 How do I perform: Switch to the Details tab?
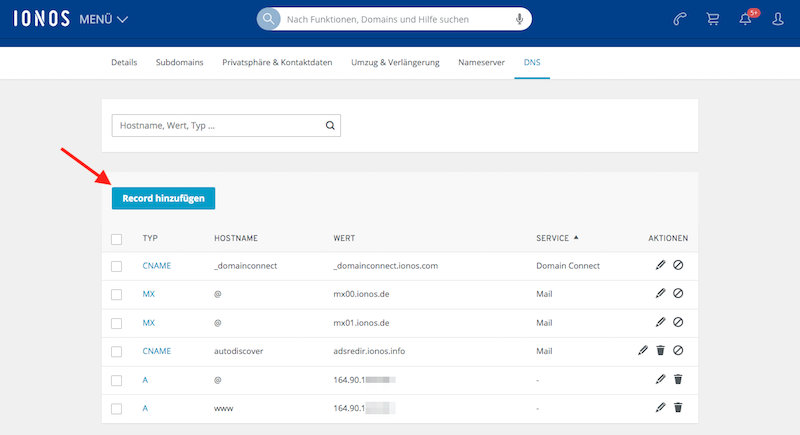(124, 62)
